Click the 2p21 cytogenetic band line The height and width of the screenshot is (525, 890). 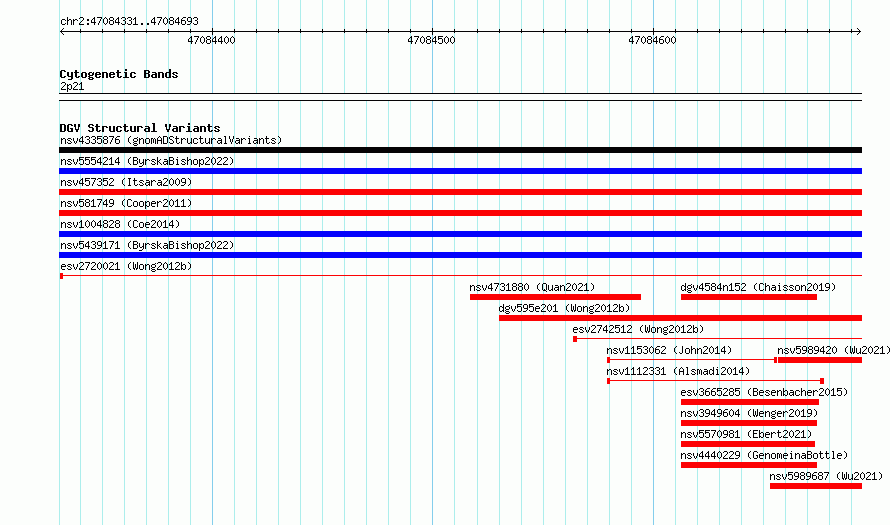[460, 97]
